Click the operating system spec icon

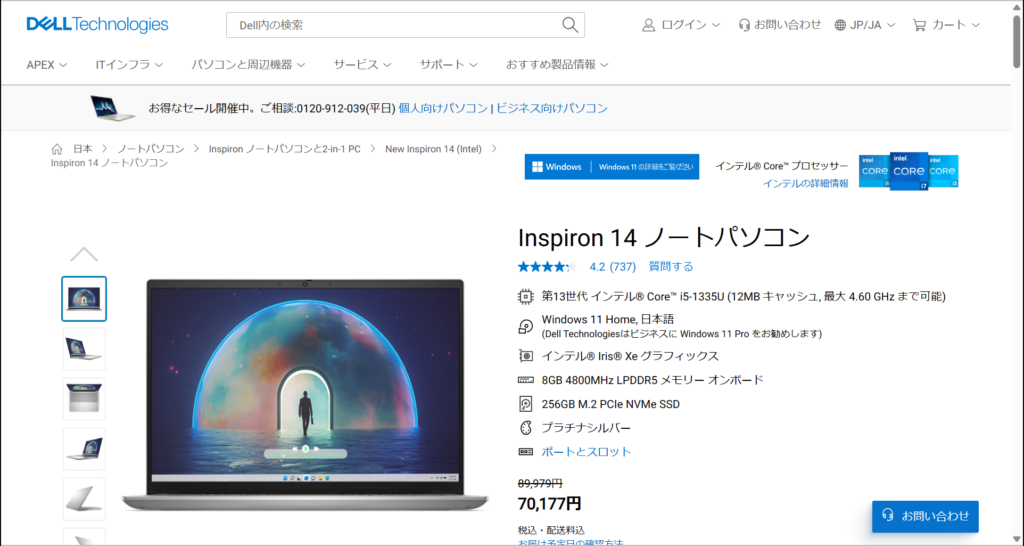525,326
